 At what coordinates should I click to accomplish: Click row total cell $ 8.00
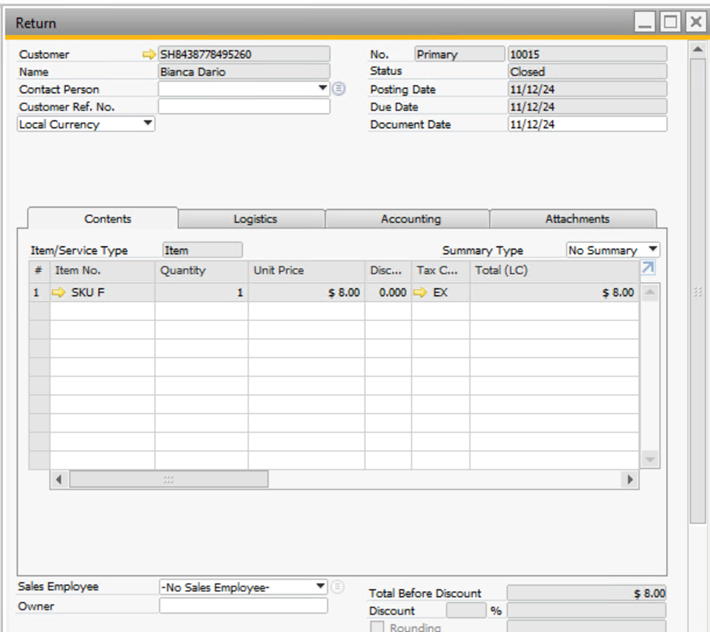coord(554,292)
